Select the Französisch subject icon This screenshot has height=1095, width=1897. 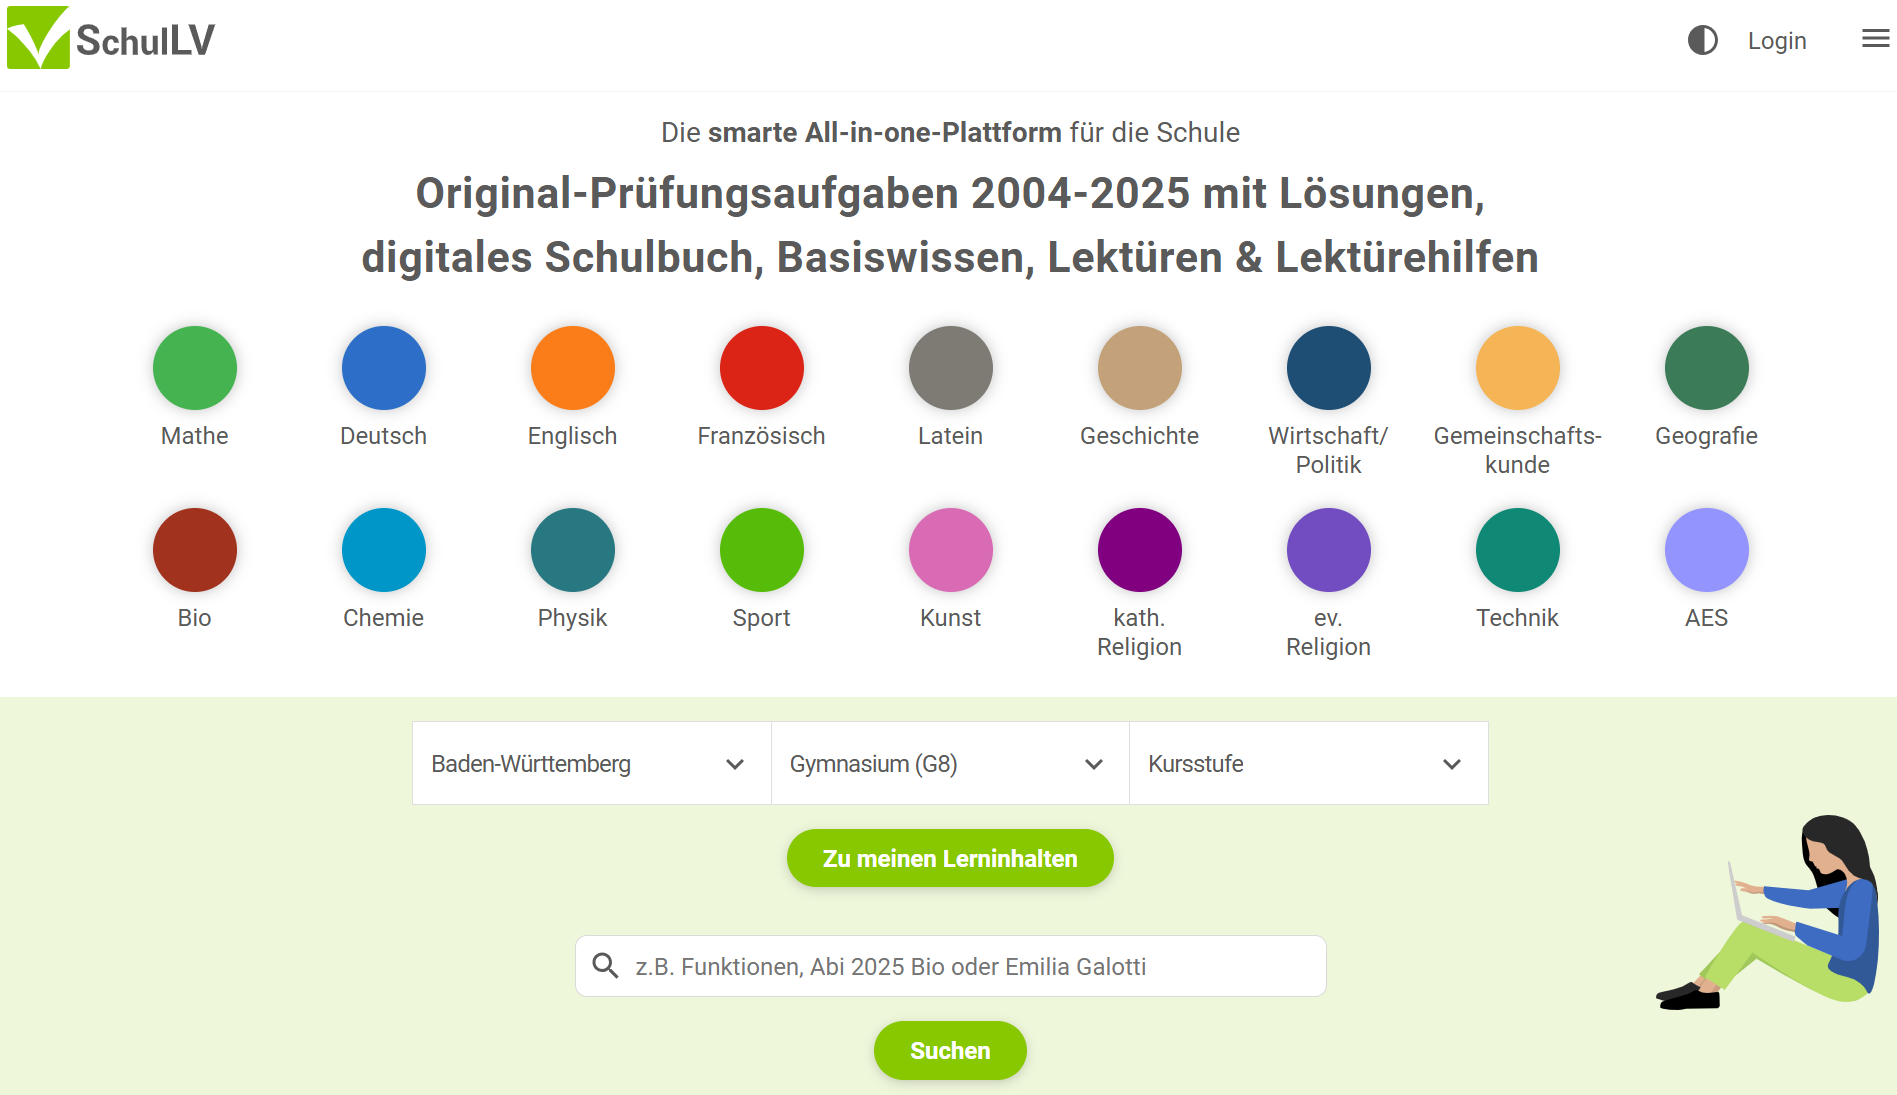tap(761, 367)
